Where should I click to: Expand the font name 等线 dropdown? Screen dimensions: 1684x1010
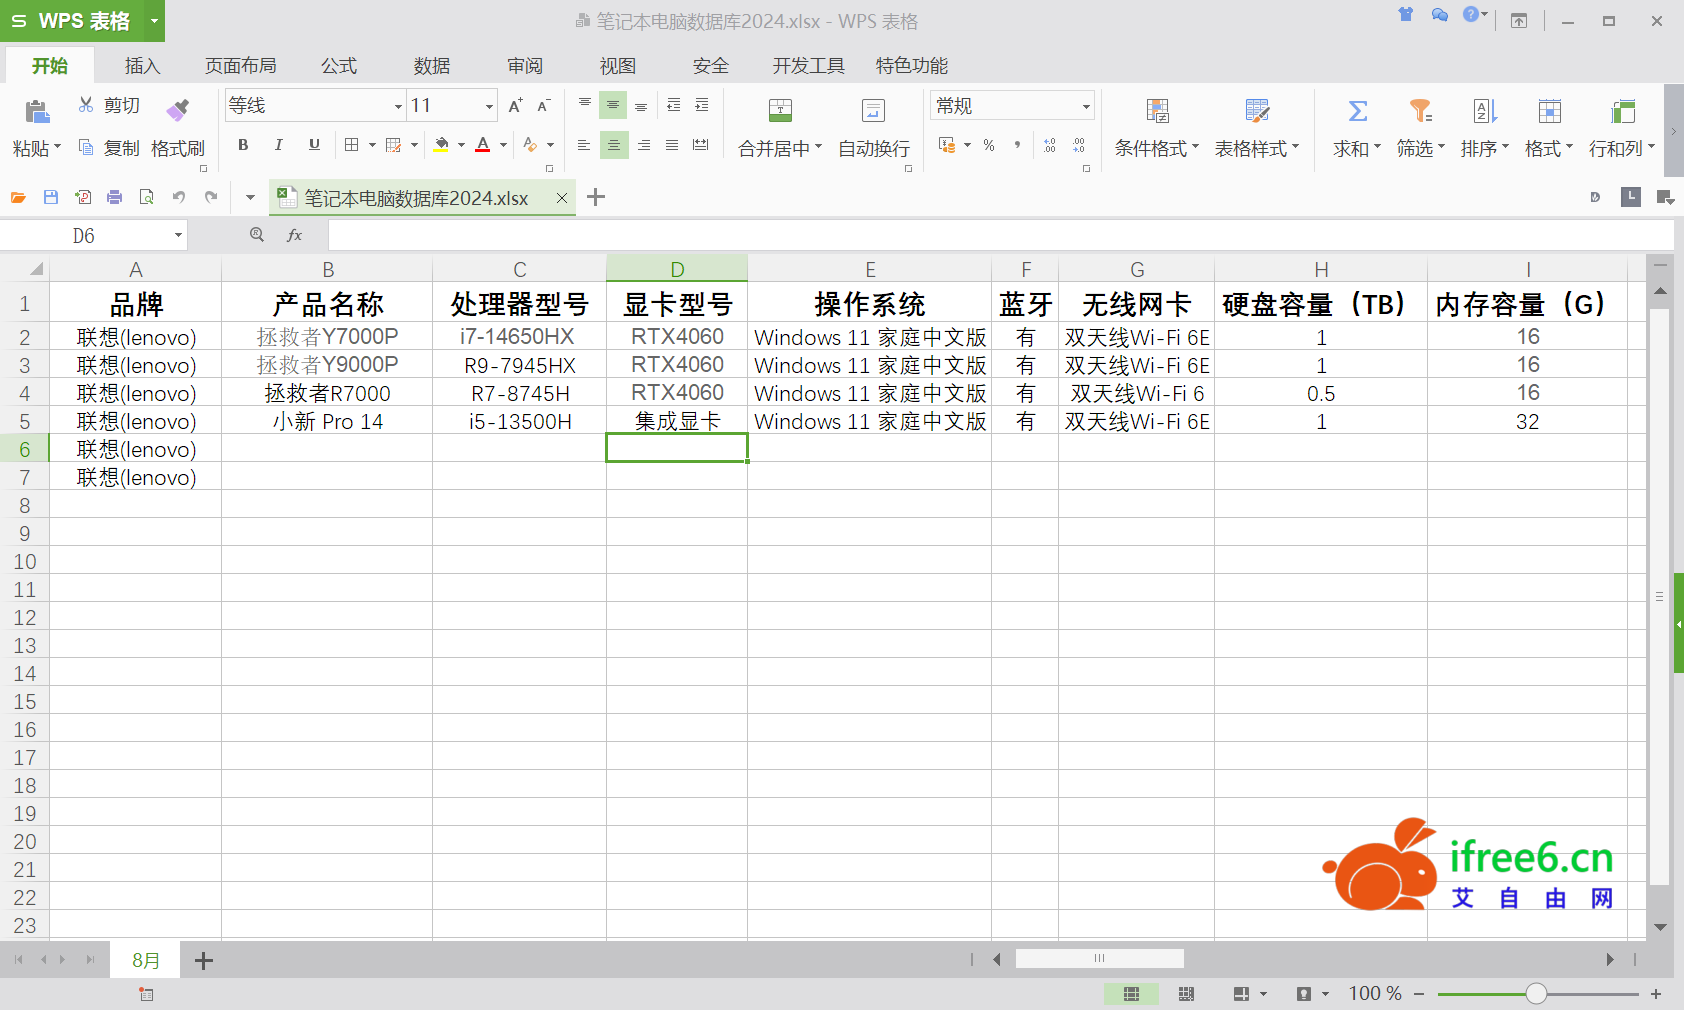click(398, 106)
